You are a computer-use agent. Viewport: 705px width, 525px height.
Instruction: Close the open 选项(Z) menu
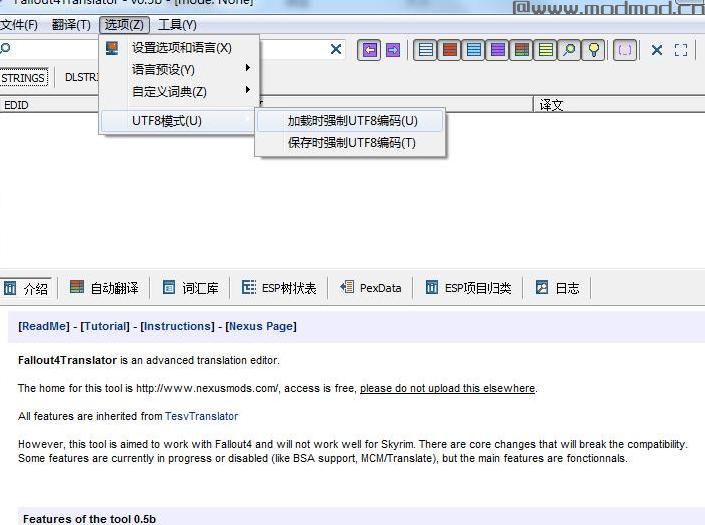124,25
